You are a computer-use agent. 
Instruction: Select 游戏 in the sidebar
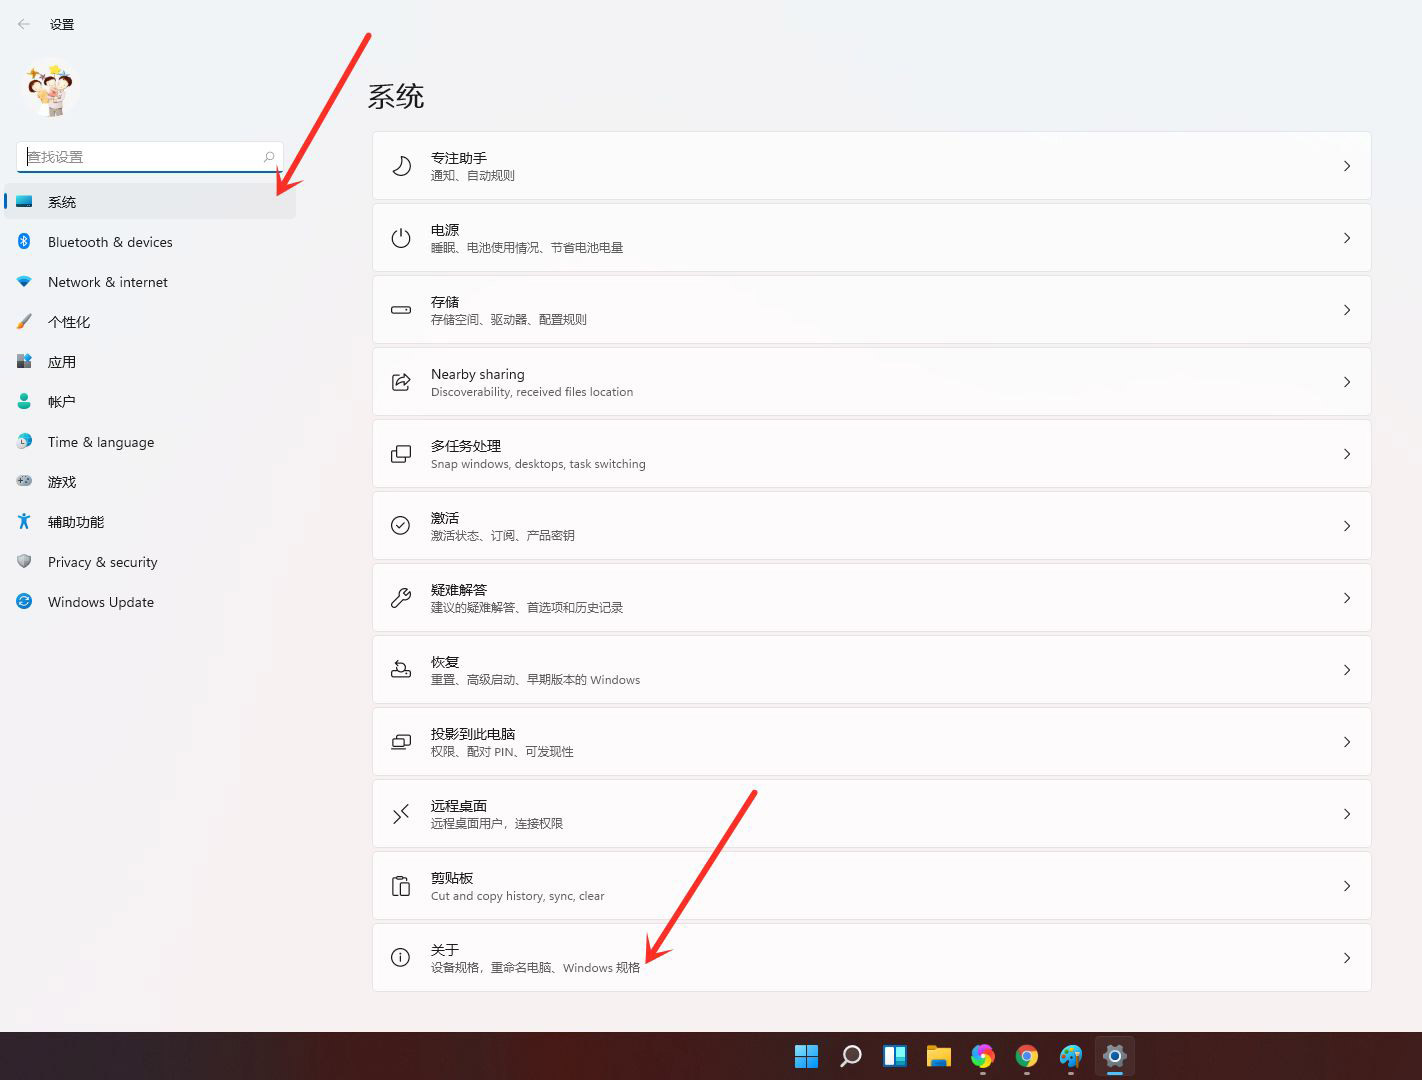pyautogui.click(x=62, y=481)
